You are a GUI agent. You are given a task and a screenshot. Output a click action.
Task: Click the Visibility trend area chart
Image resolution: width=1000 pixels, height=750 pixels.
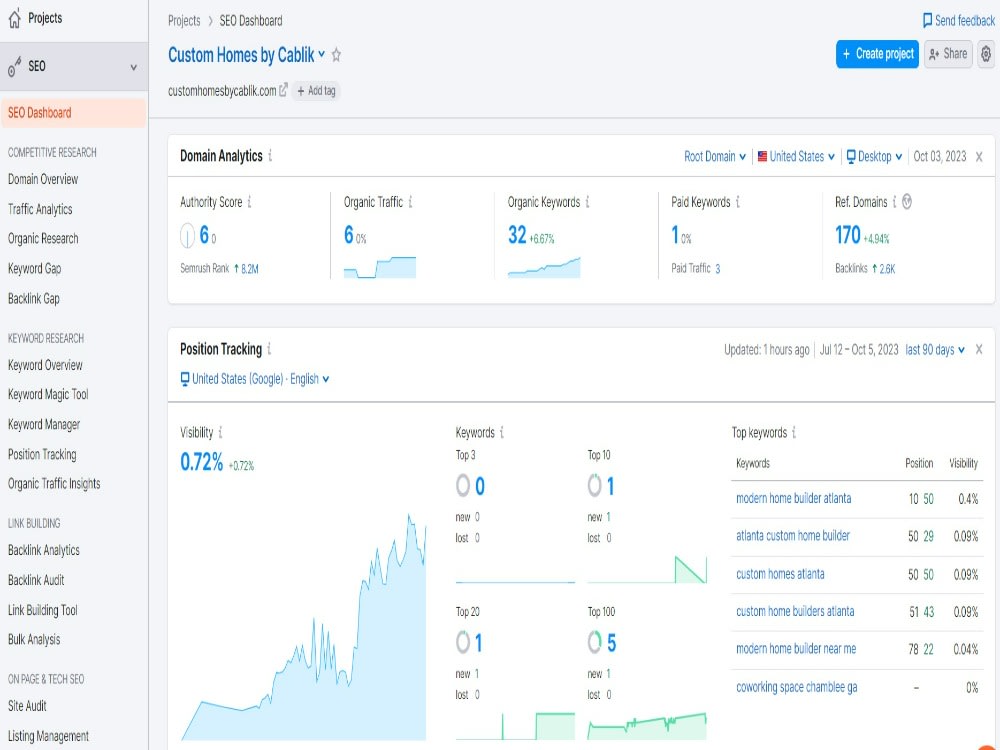pyautogui.click(x=303, y=626)
